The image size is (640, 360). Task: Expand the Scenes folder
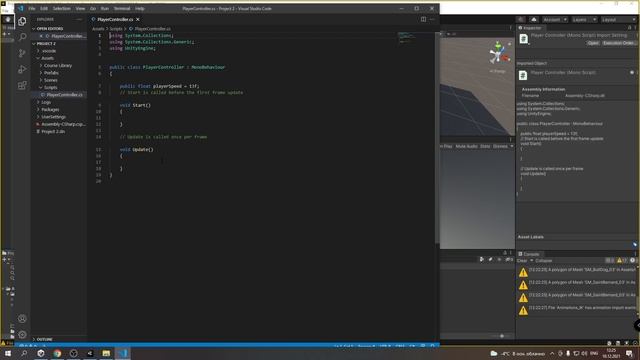pyautogui.click(x=51, y=80)
